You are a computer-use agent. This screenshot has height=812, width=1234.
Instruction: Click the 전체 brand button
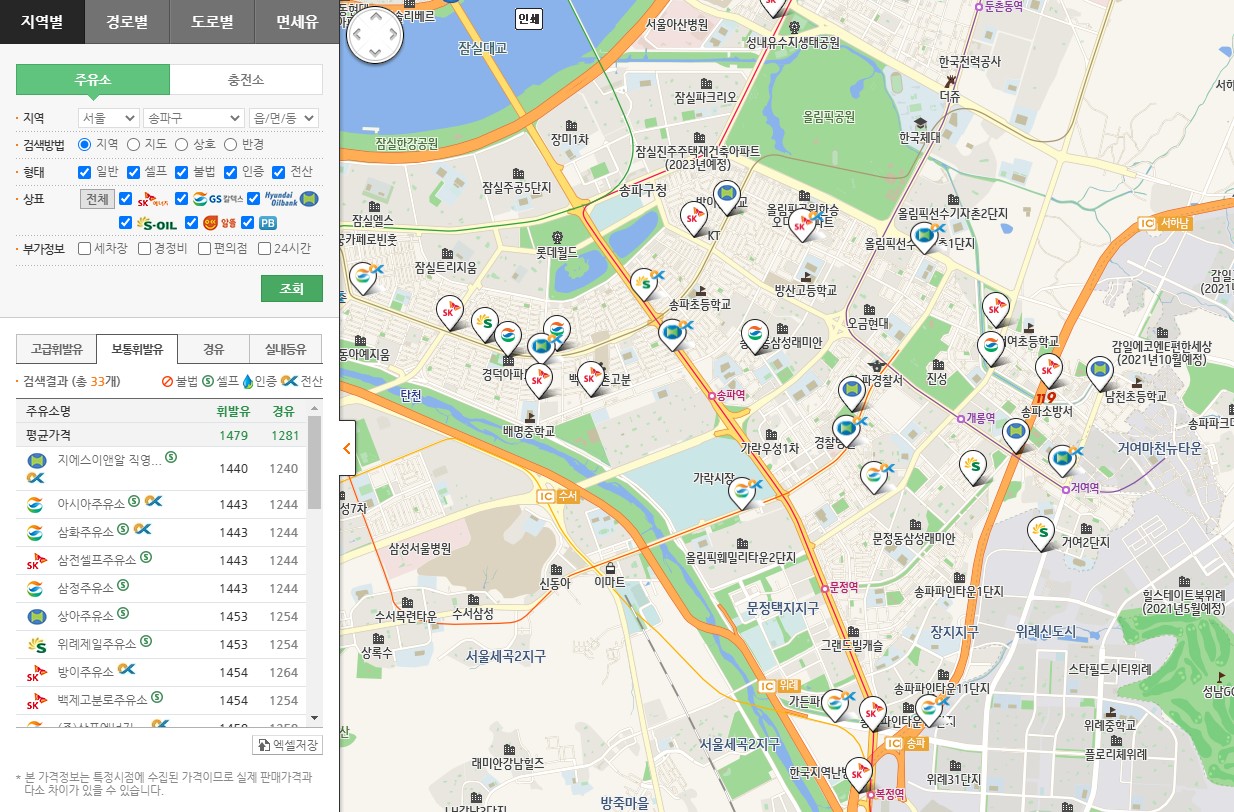pos(98,199)
